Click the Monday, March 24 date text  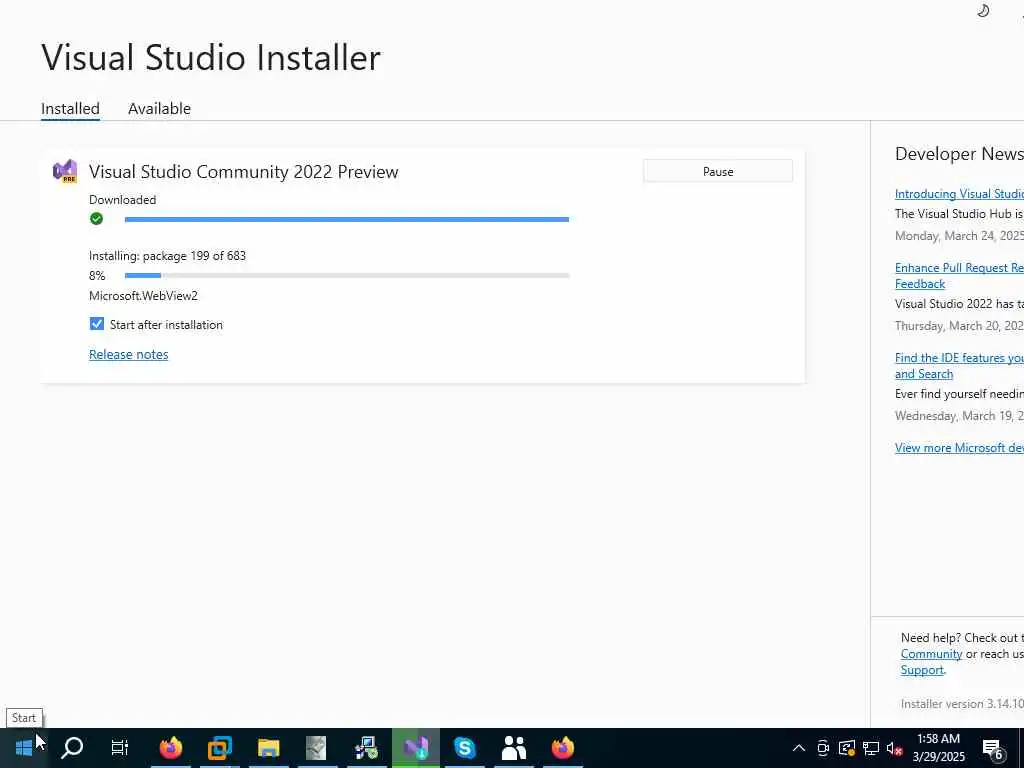(x=959, y=236)
